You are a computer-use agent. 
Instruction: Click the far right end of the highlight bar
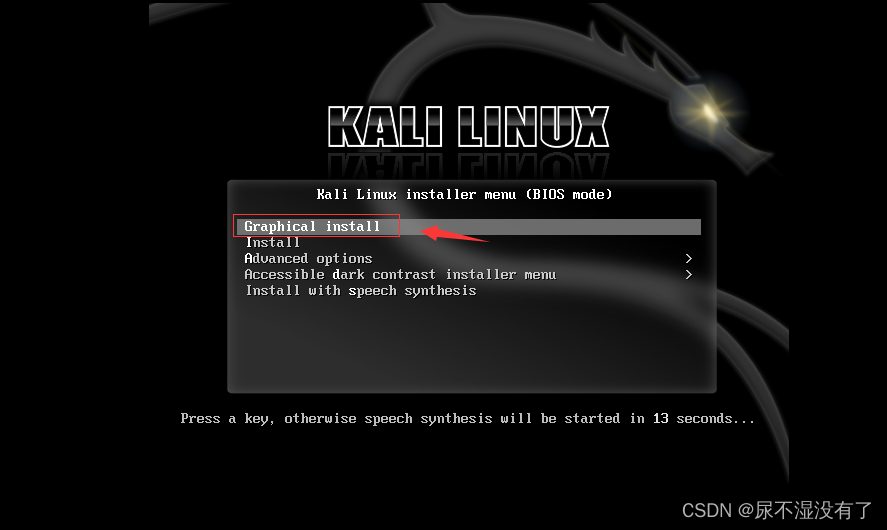[x=693, y=226]
